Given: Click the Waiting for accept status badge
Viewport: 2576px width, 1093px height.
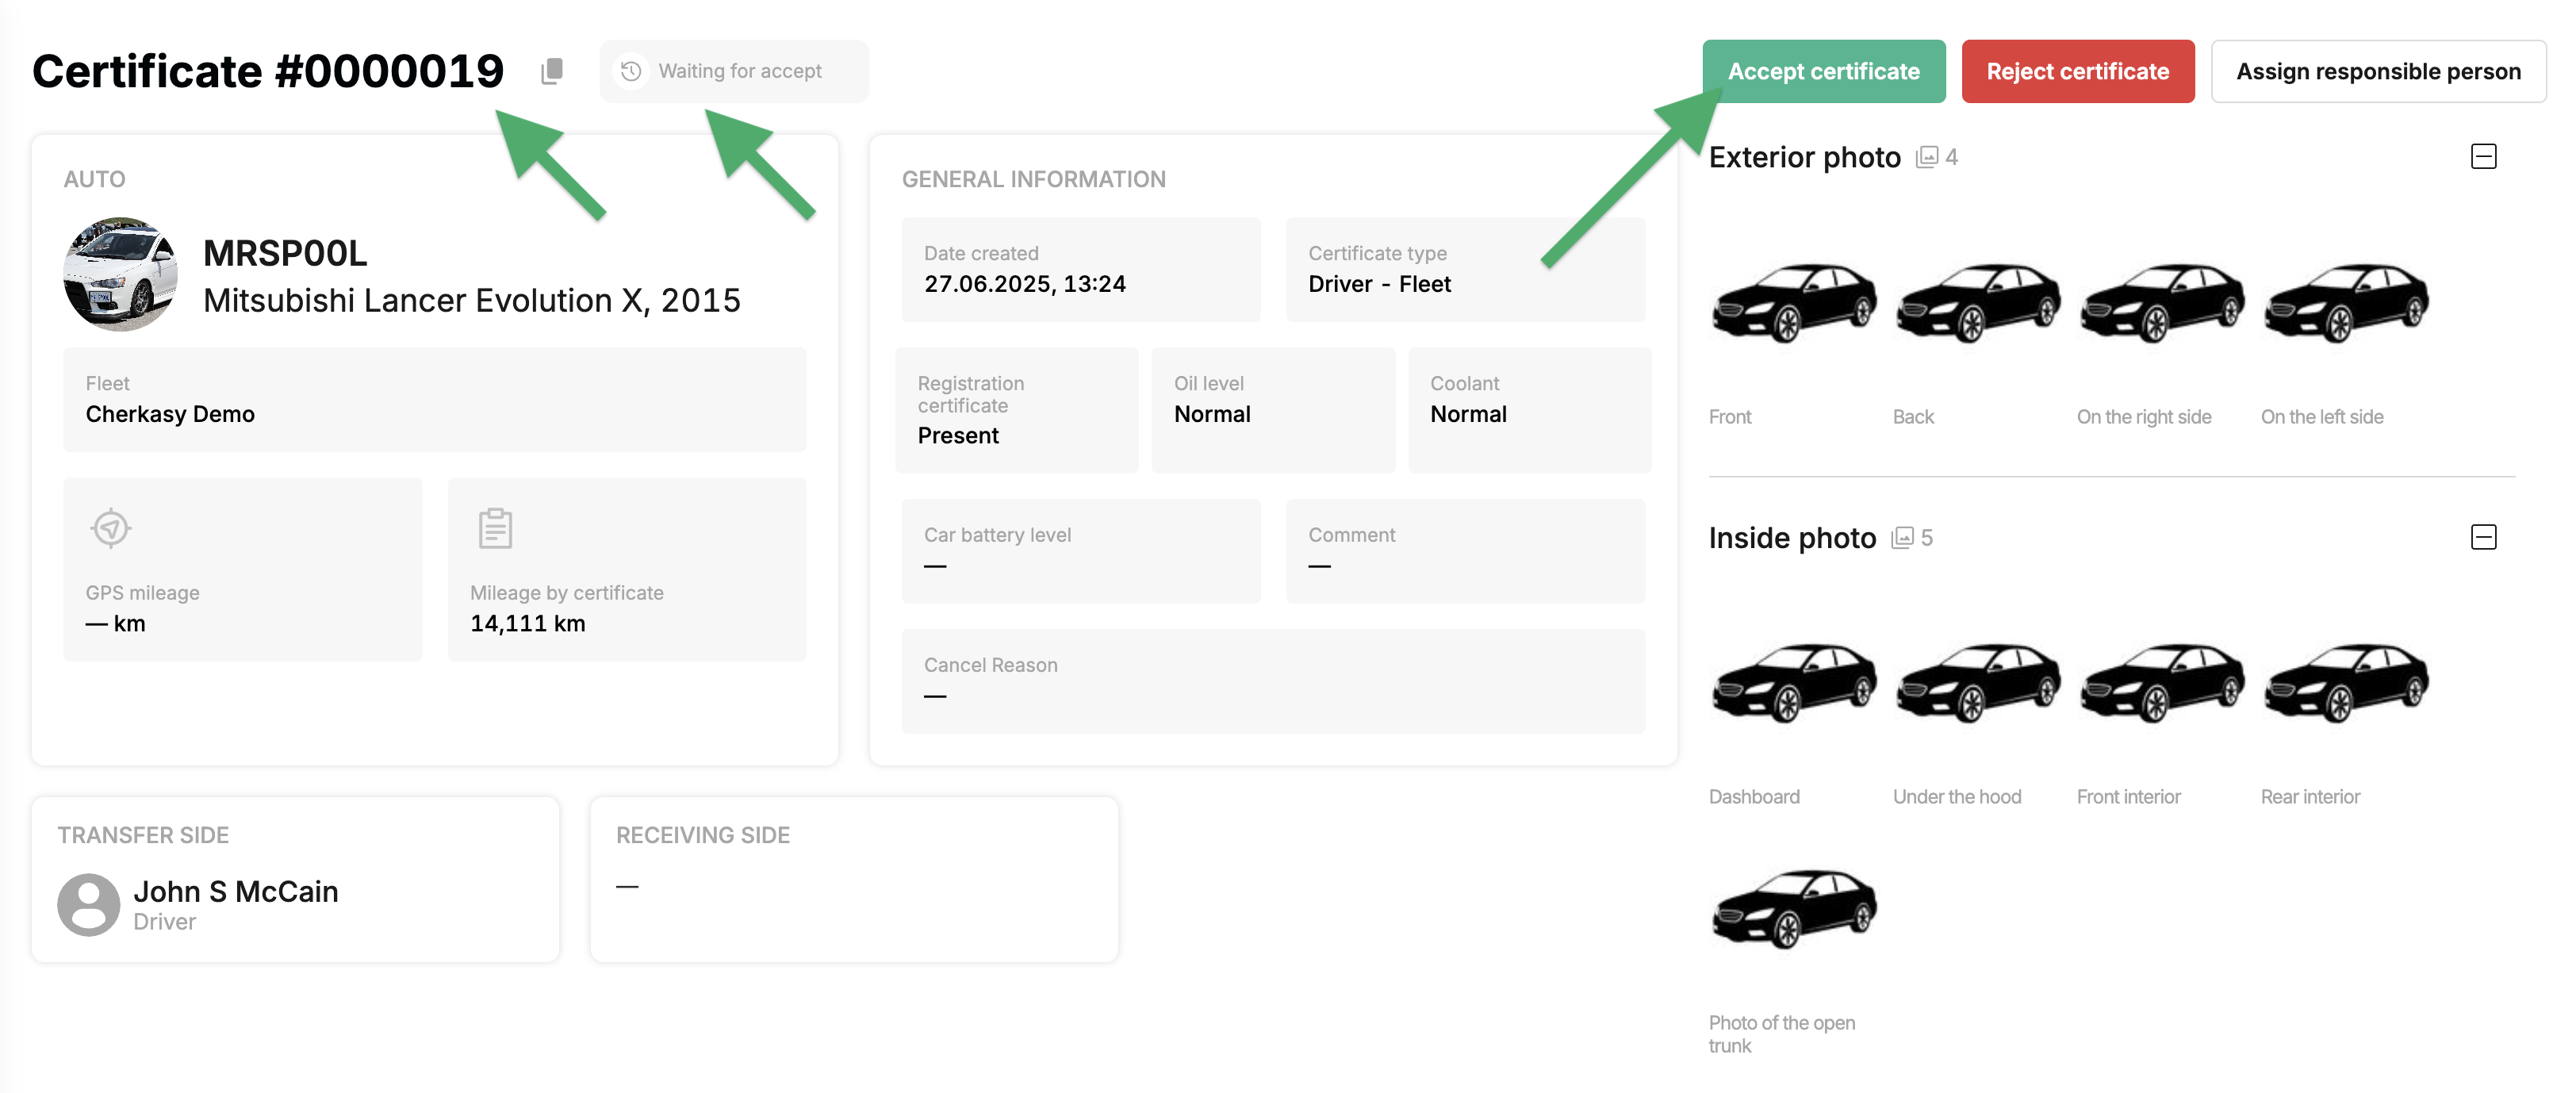Looking at the screenshot, I should tap(734, 71).
